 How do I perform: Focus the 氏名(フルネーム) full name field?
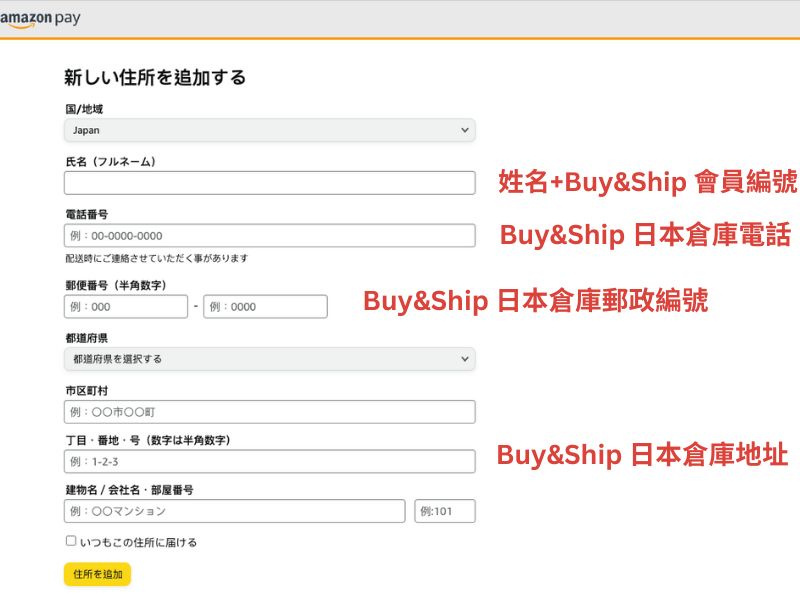point(269,183)
